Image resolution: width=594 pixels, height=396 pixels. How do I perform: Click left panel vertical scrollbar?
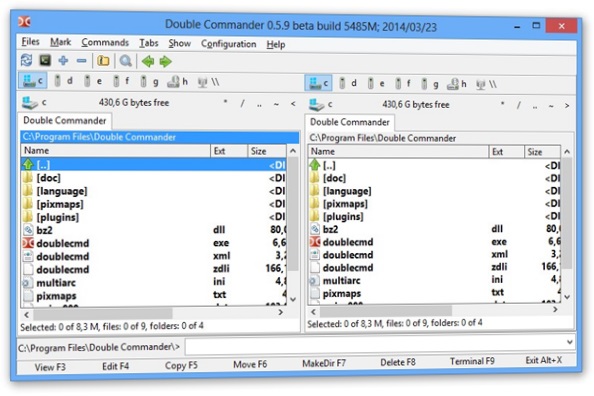(x=293, y=225)
